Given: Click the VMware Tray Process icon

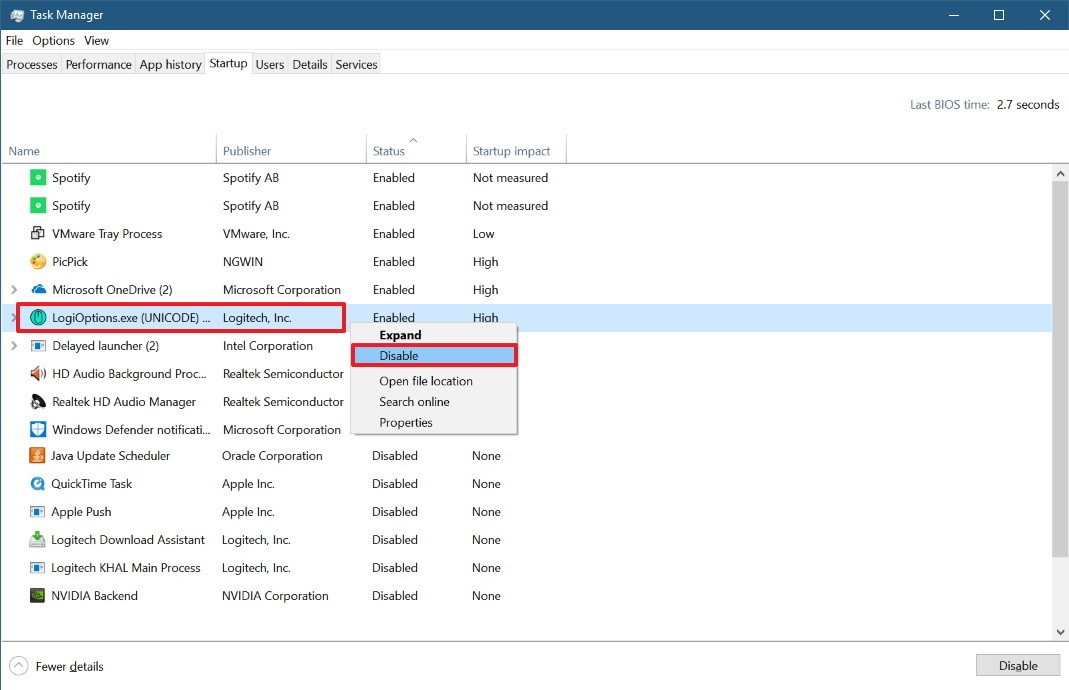Looking at the screenshot, I should coord(38,234).
